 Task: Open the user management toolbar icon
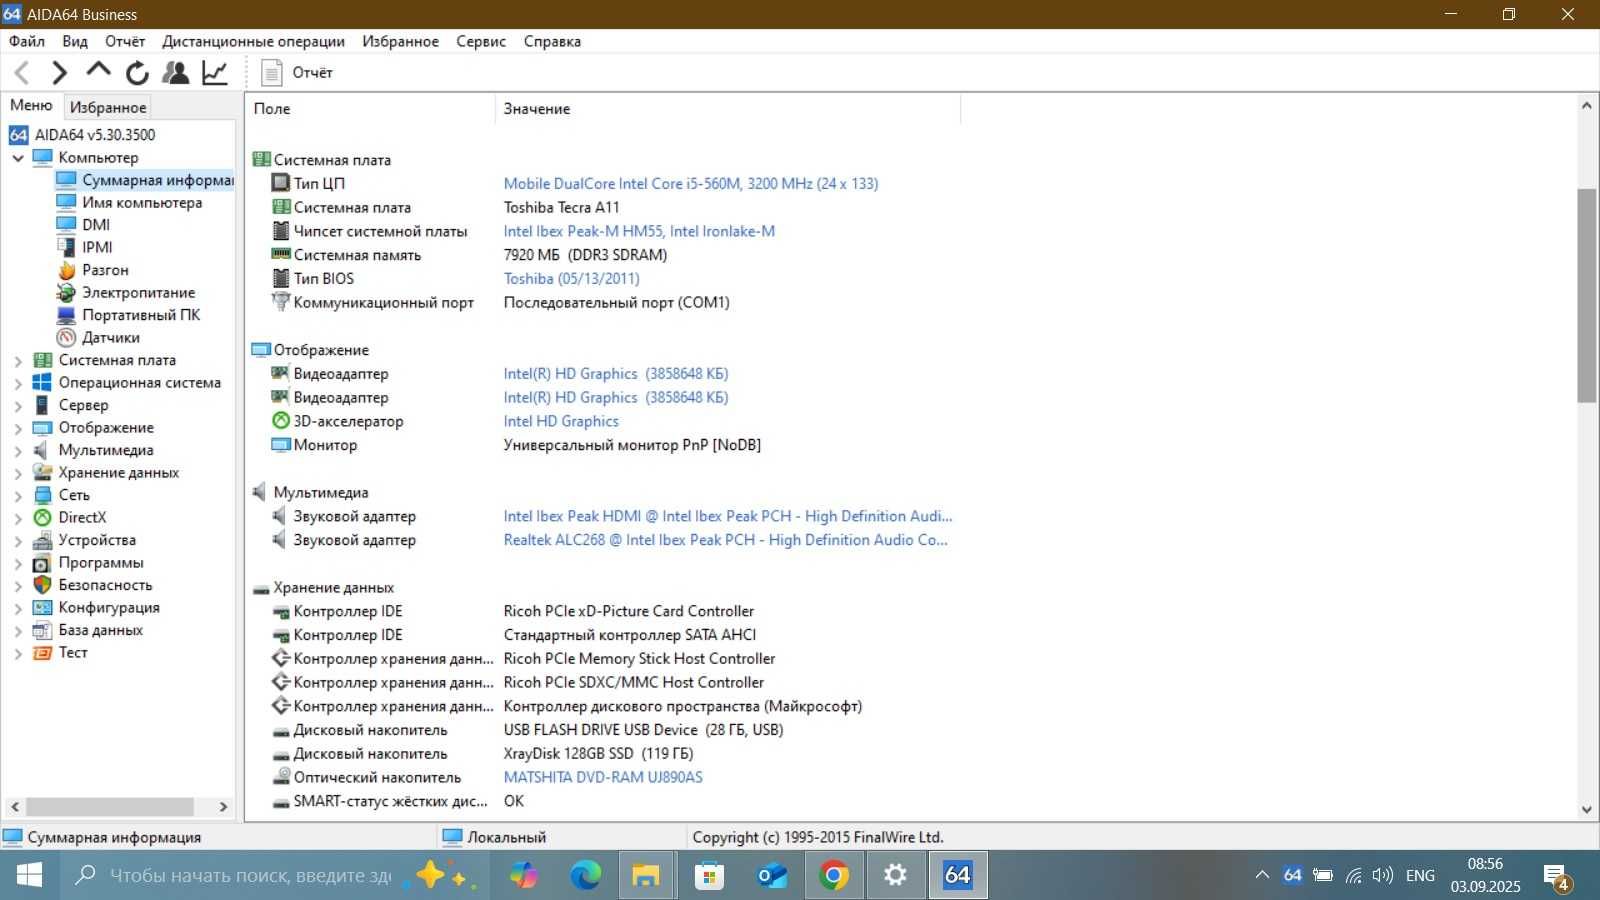pyautogui.click(x=176, y=72)
